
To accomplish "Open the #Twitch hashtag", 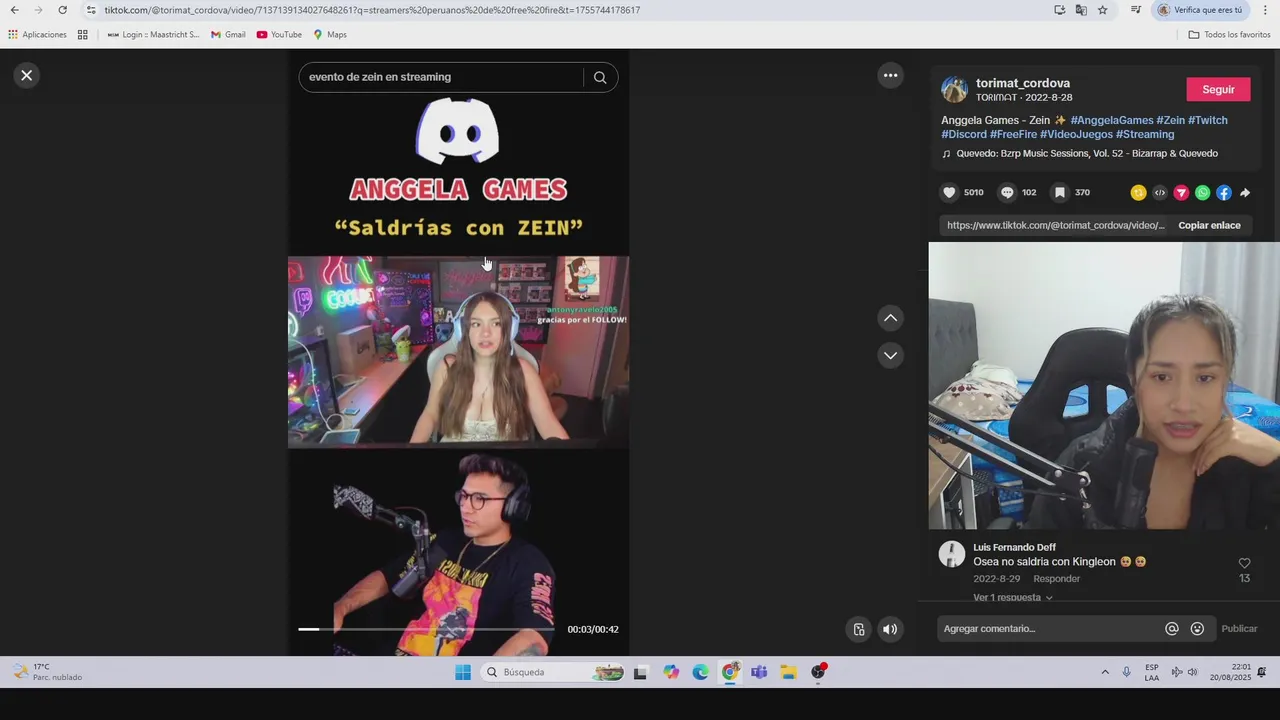I will pyautogui.click(x=1208, y=120).
